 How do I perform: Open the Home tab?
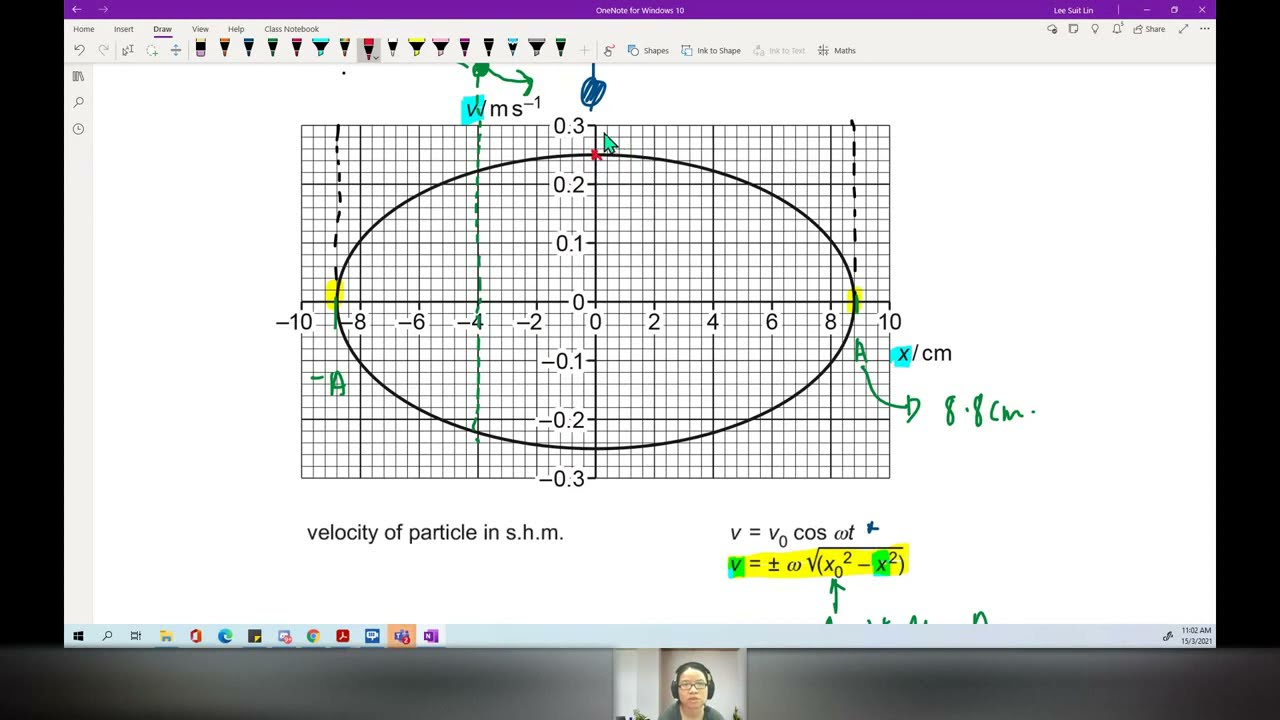(83, 29)
